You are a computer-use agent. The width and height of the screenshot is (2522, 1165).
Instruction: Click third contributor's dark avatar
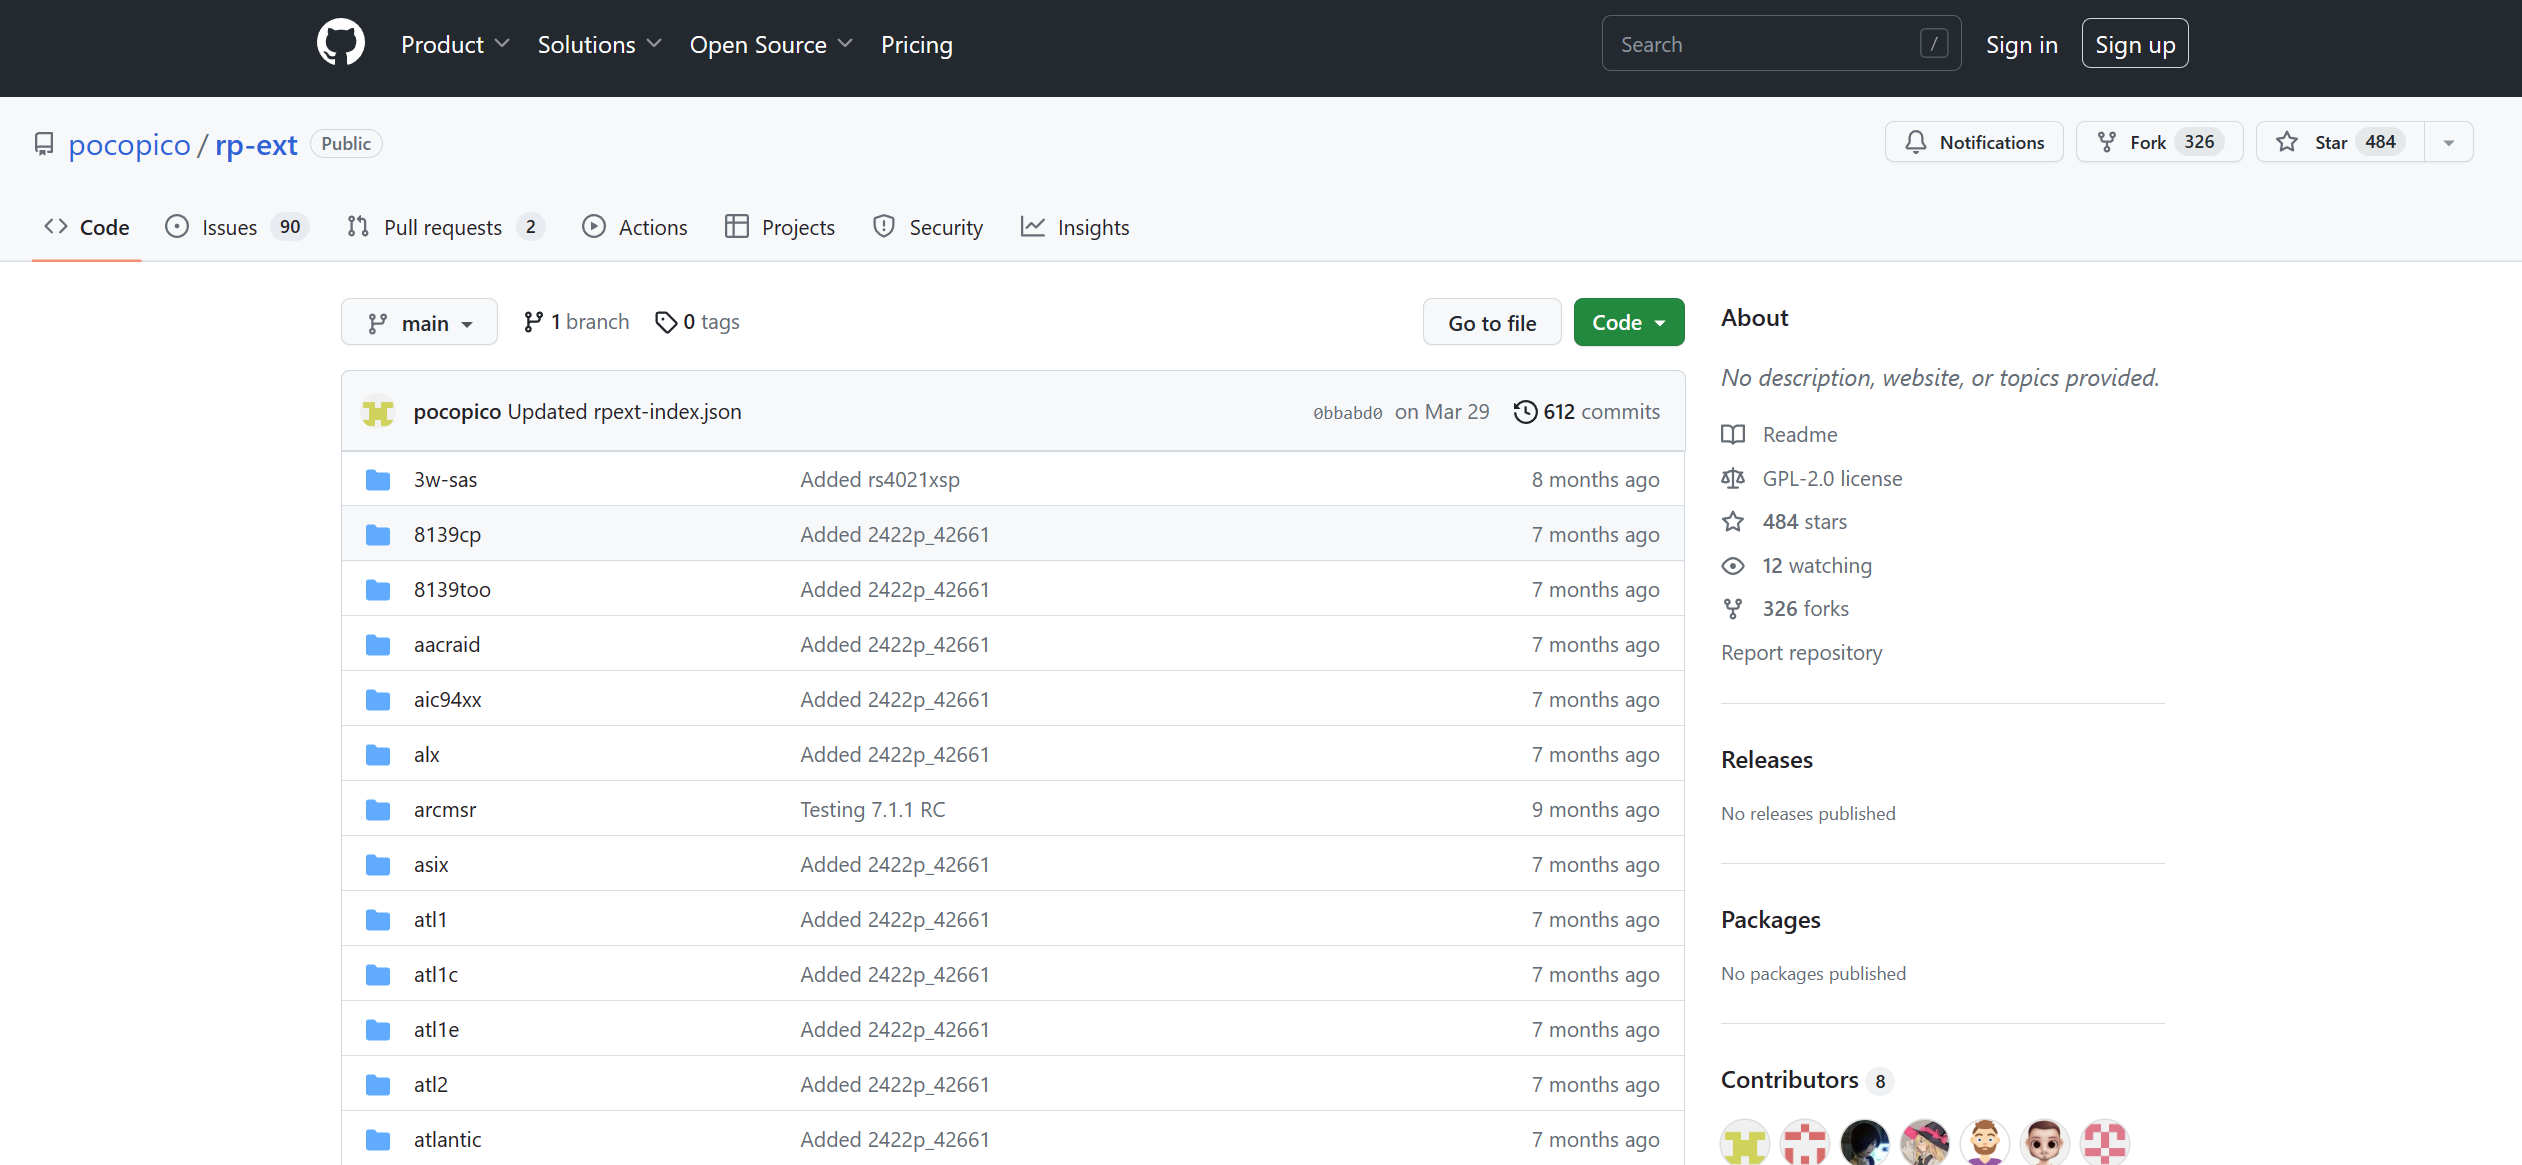point(1865,1142)
